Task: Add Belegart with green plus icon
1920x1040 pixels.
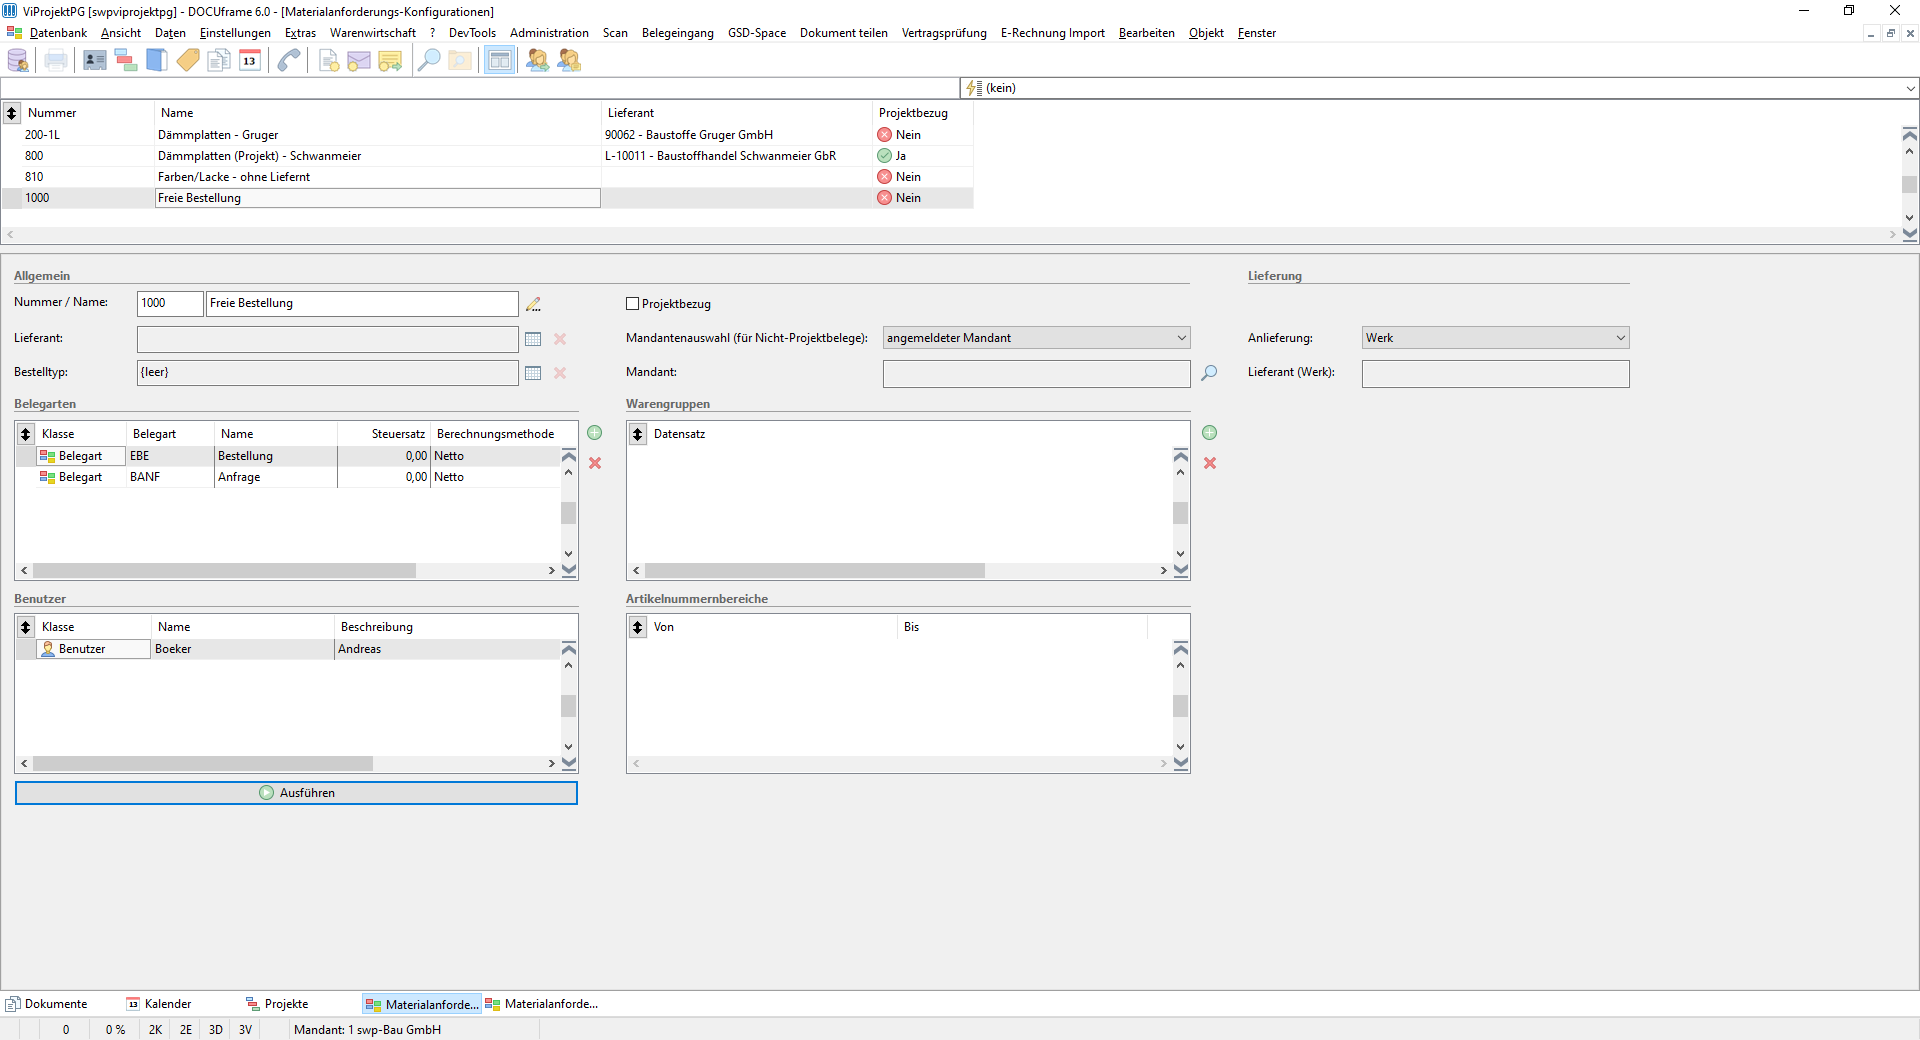Action: 595,433
